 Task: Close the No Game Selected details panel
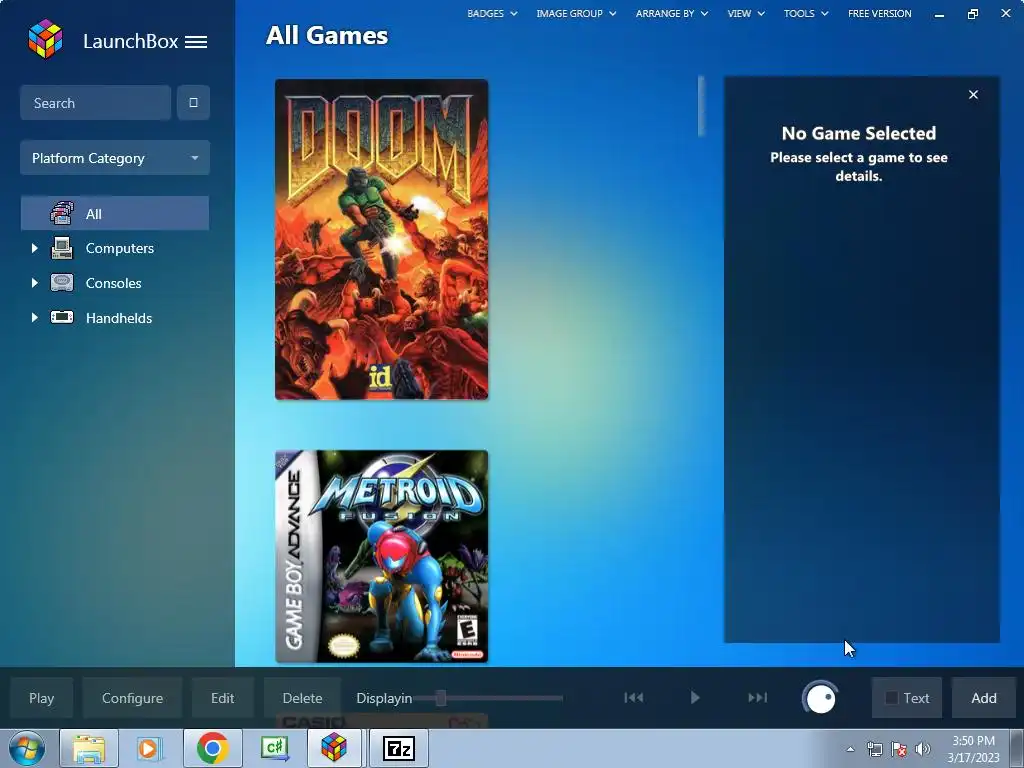(x=973, y=95)
